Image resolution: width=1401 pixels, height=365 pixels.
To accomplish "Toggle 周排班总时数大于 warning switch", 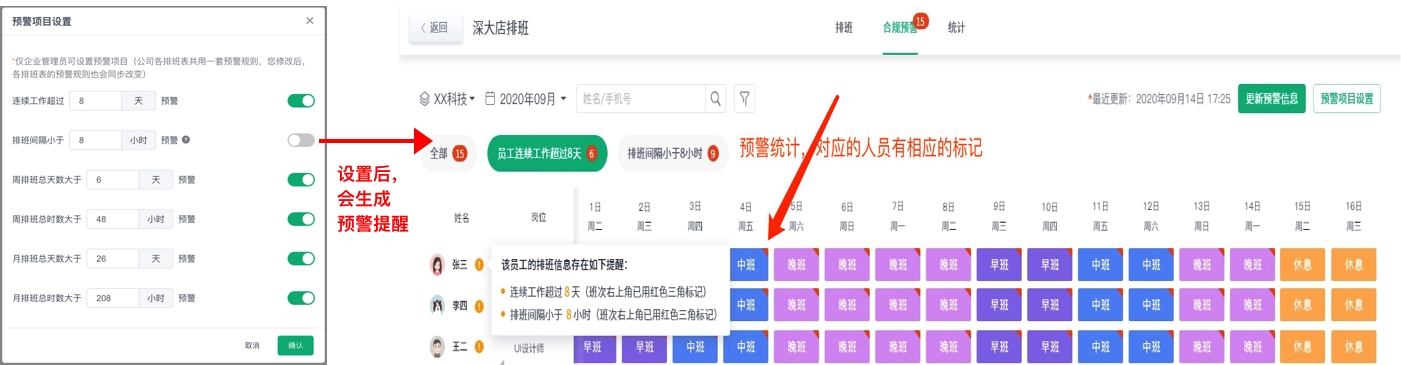I will 301,219.
